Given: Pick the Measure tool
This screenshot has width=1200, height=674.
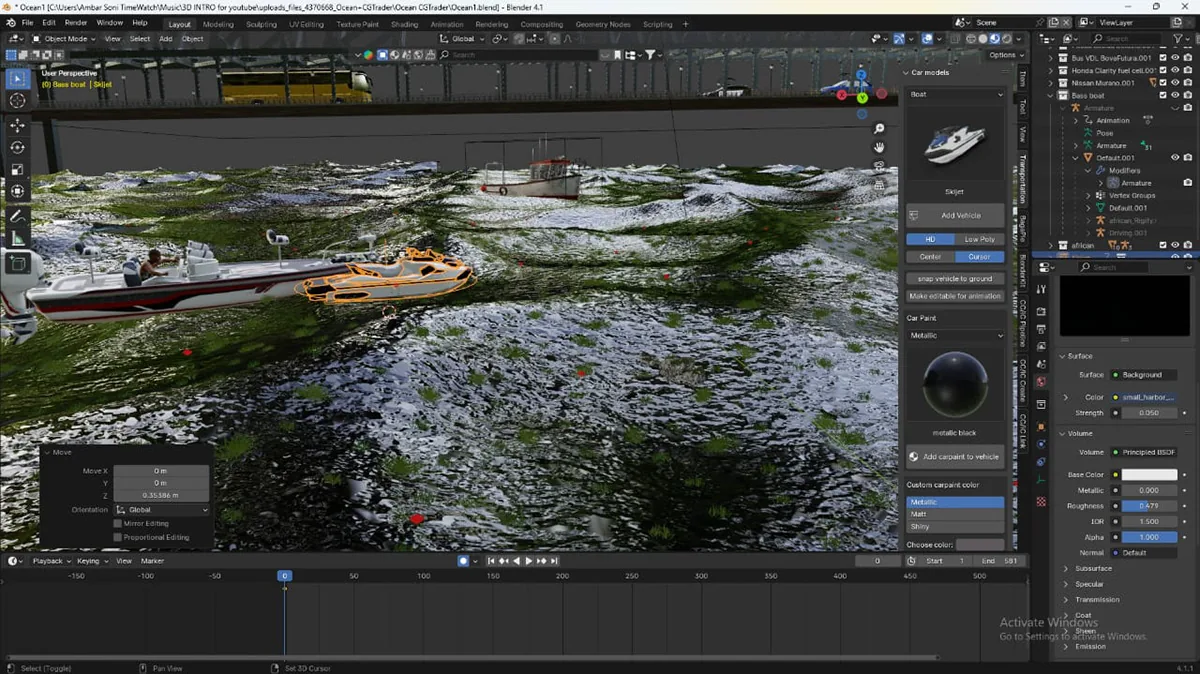Looking at the screenshot, I should pos(18,238).
